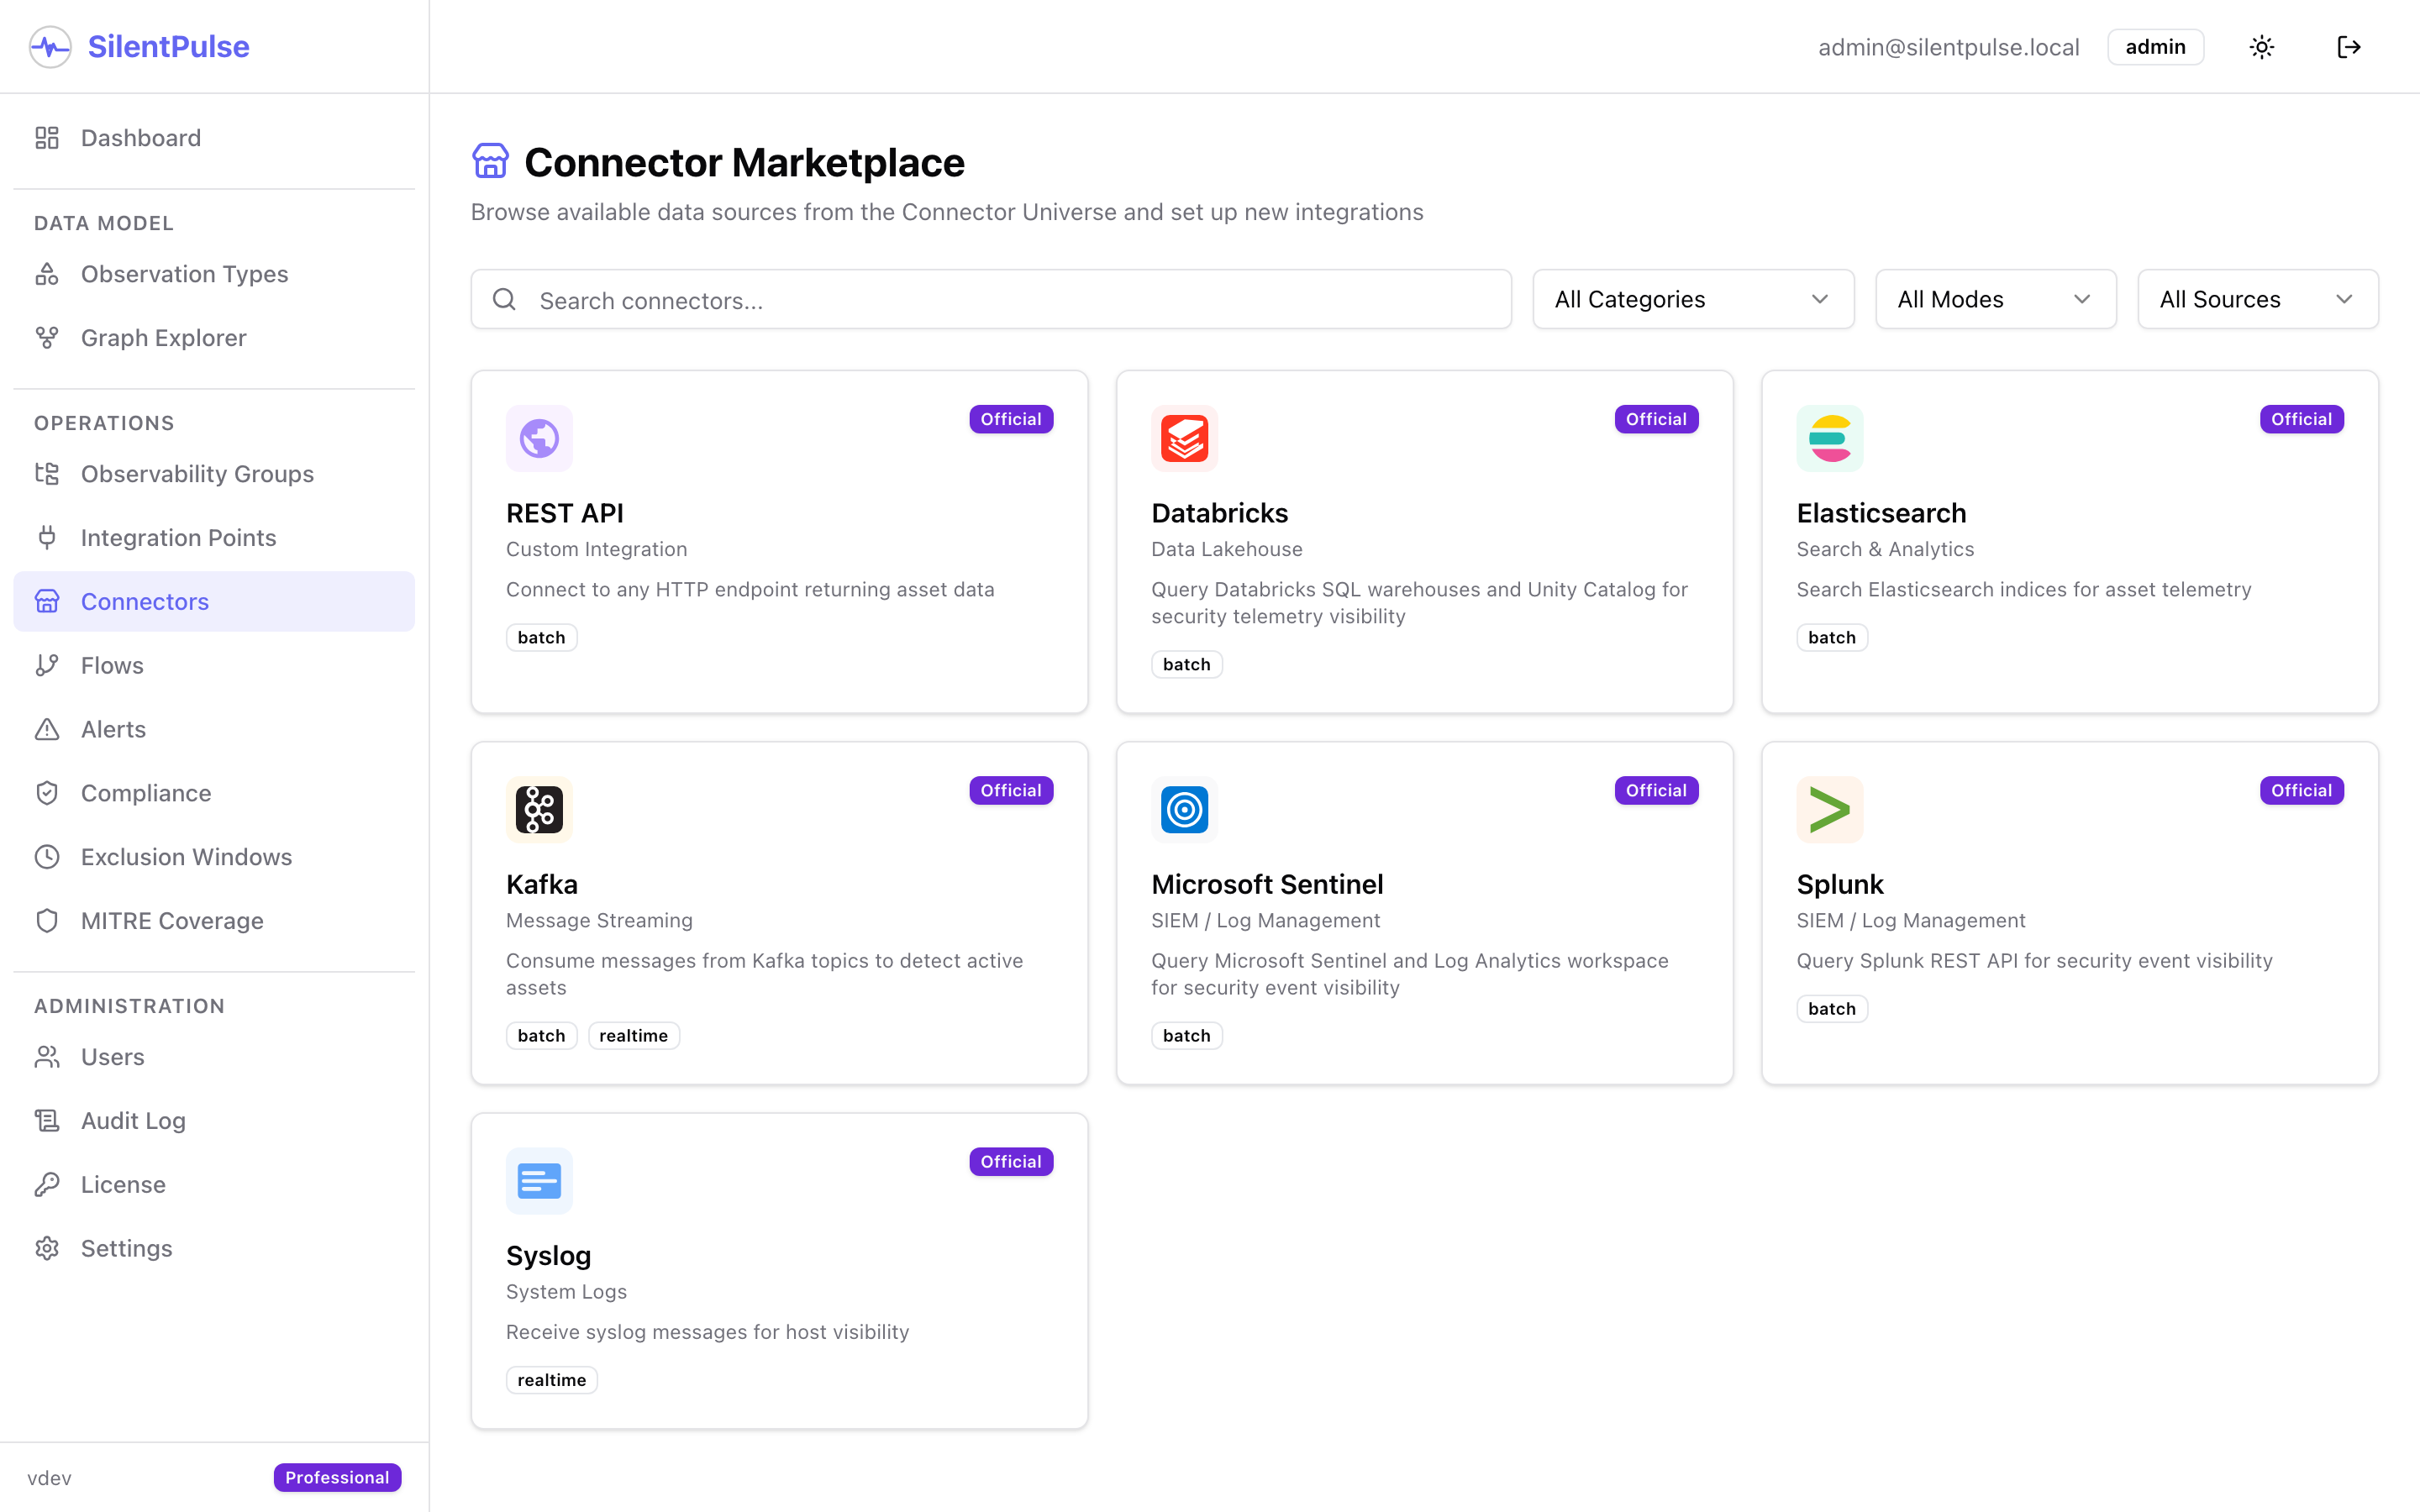Click the Alerts warning triangle icon

point(47,729)
